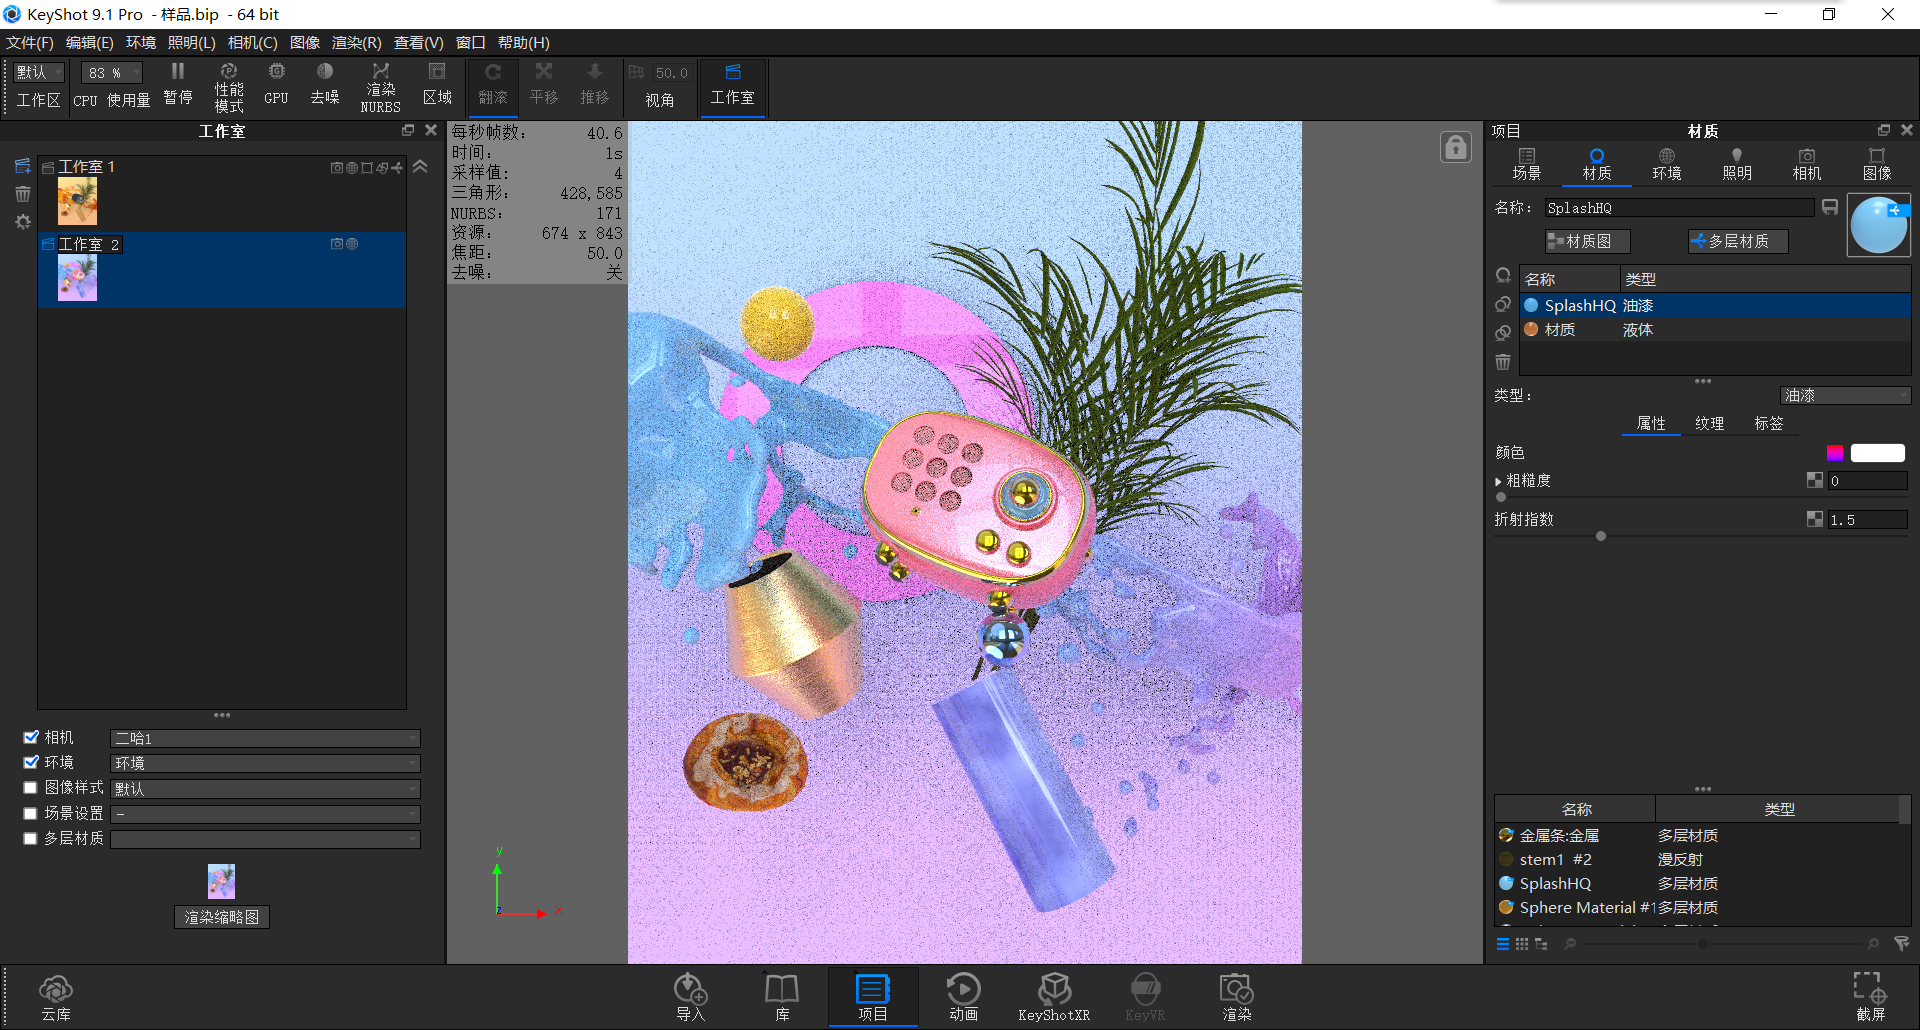The width and height of the screenshot is (1920, 1030).
Task: Toggle the camera lock icon in viewport
Action: click(1455, 147)
